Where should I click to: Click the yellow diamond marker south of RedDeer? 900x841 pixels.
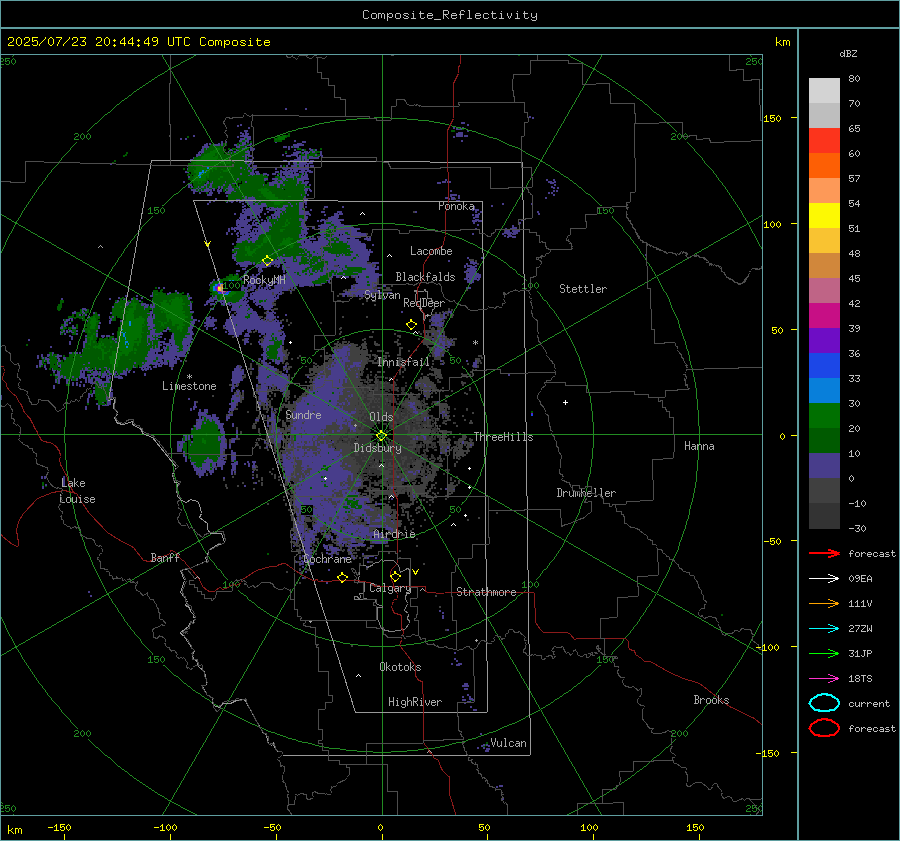point(412,325)
